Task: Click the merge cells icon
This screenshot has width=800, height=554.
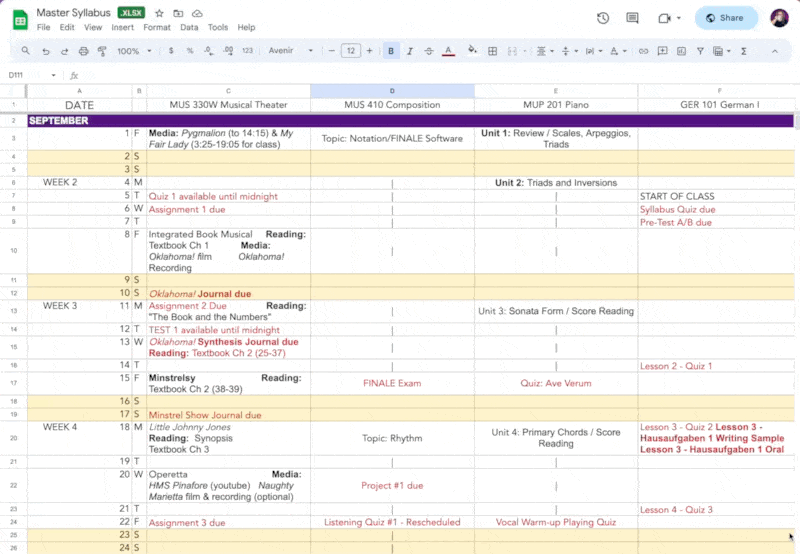Action: (512, 51)
